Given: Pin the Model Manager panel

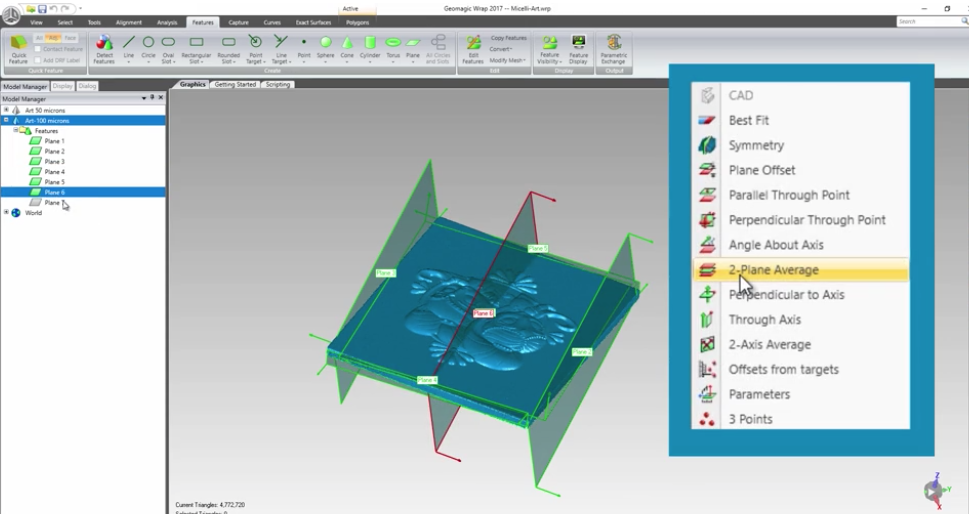Looking at the screenshot, I should tap(153, 98).
